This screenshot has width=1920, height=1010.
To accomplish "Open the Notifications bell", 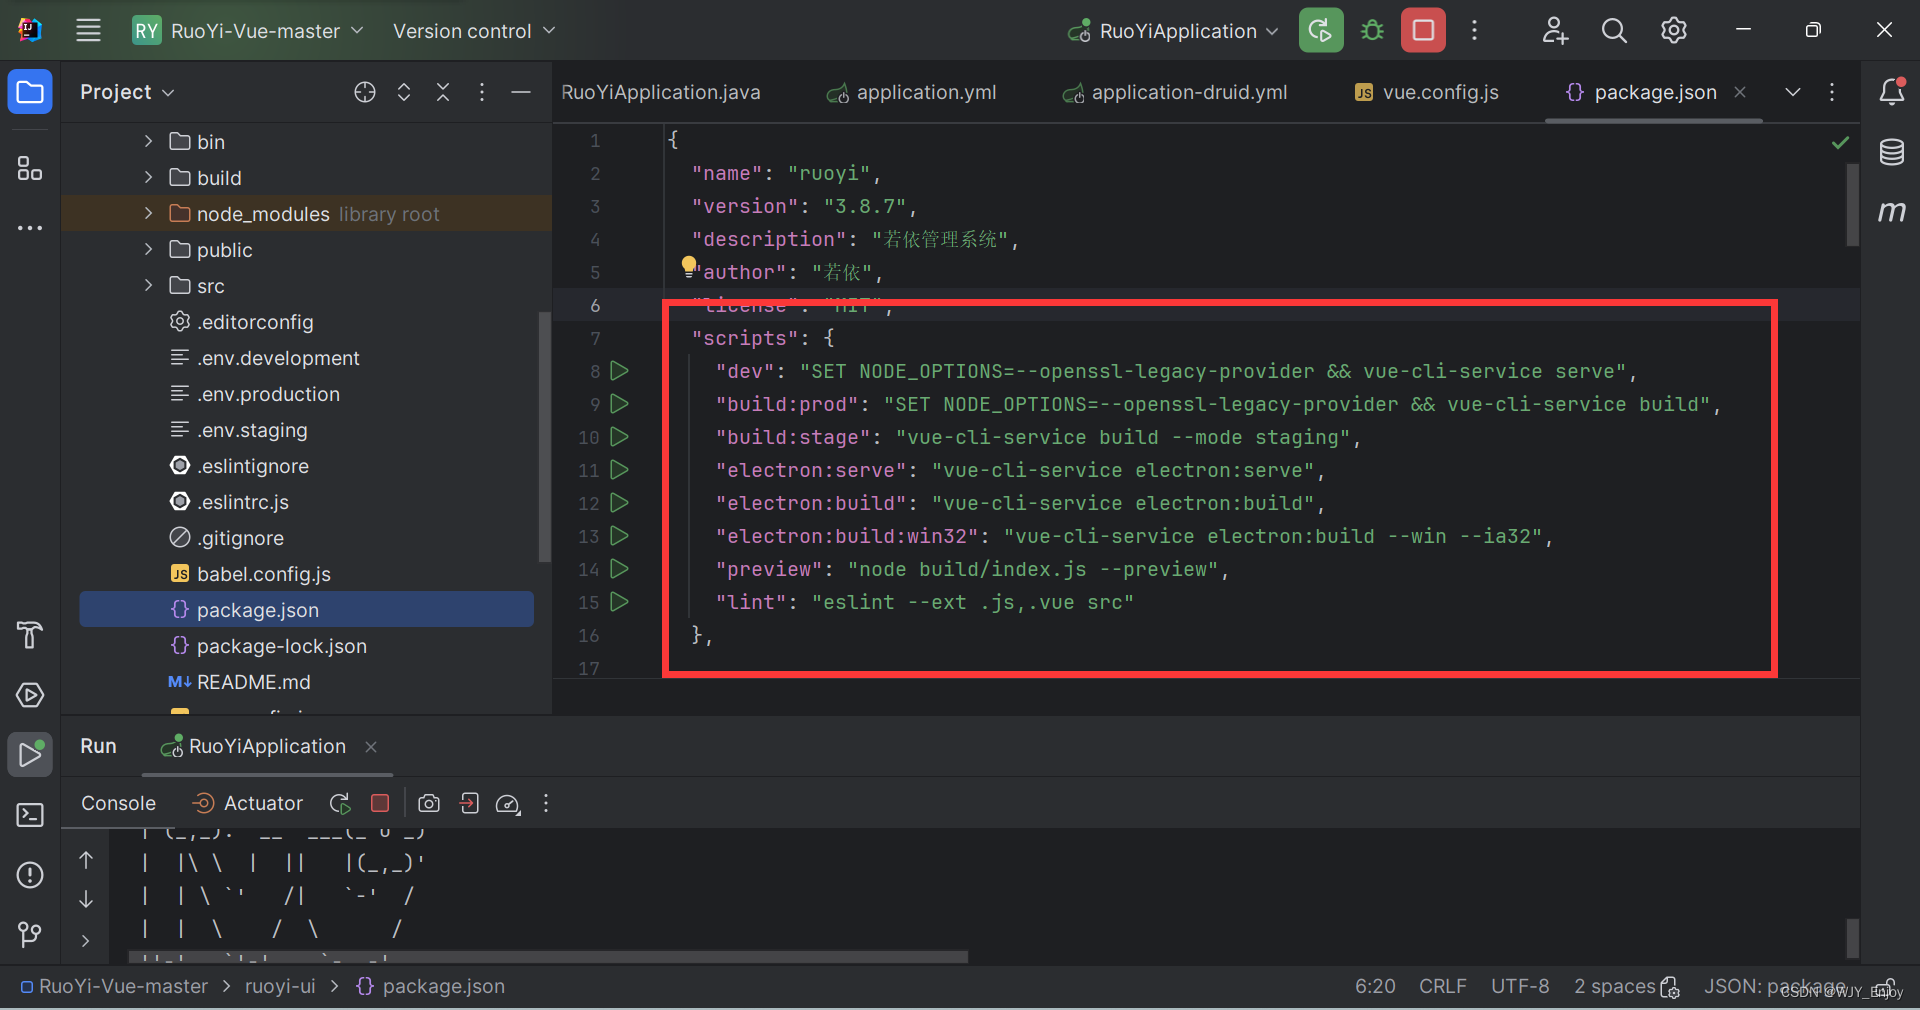I will (x=1892, y=92).
